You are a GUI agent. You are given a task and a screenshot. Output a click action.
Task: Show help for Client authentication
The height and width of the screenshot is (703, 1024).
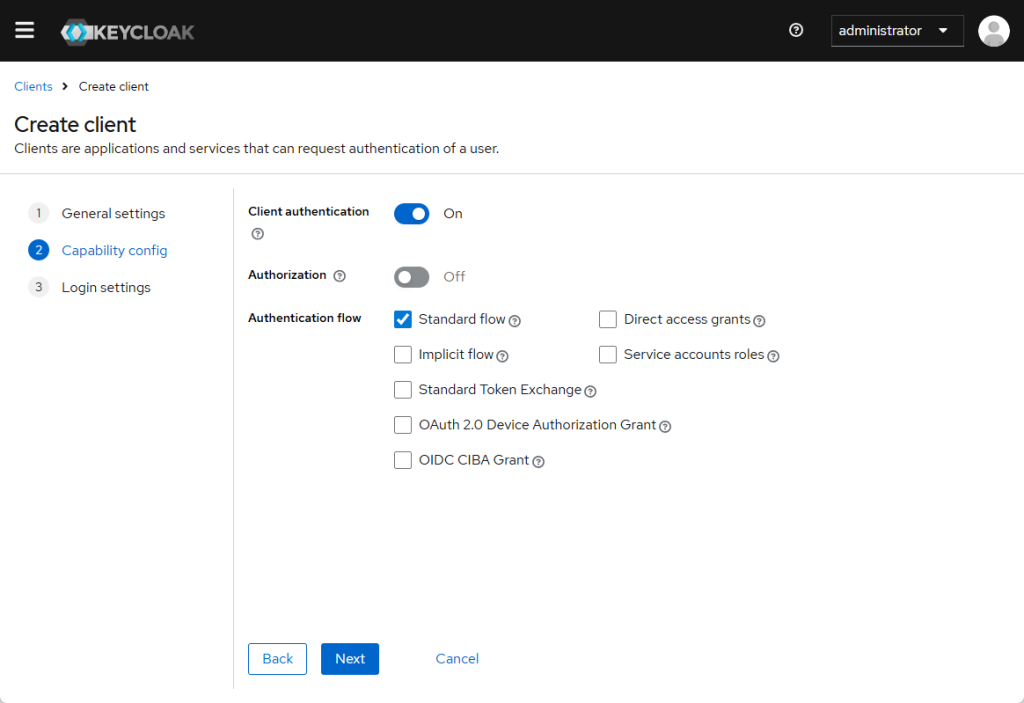258,234
